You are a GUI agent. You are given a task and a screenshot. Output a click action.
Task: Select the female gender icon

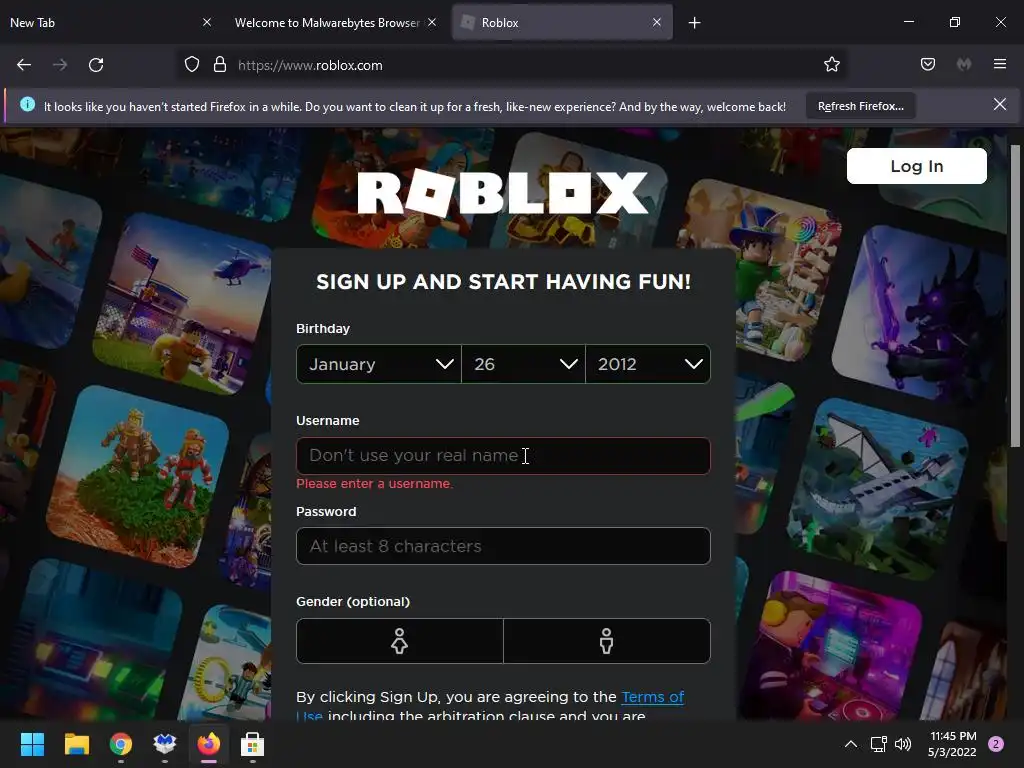[x=399, y=641]
